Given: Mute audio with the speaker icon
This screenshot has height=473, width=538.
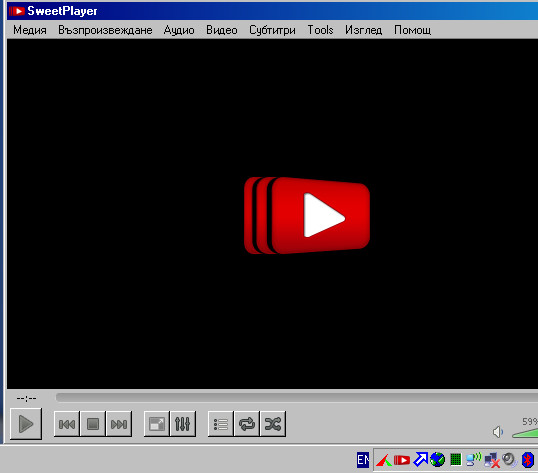Looking at the screenshot, I should click(x=498, y=432).
